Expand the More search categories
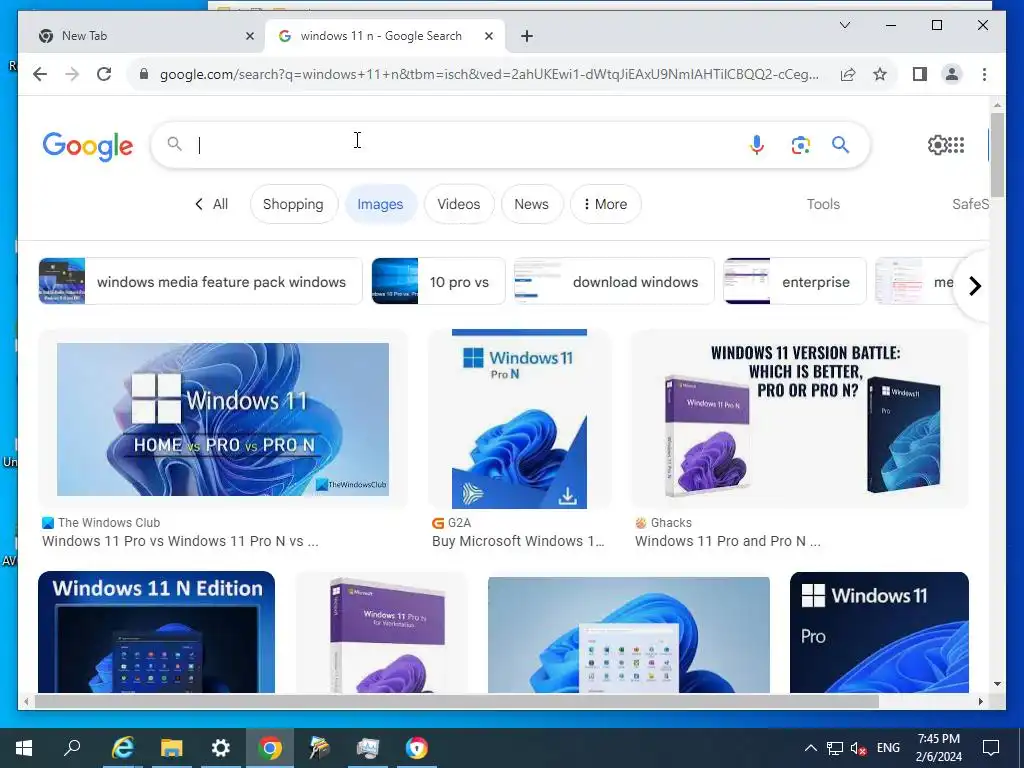Viewport: 1024px width, 768px height. point(605,204)
